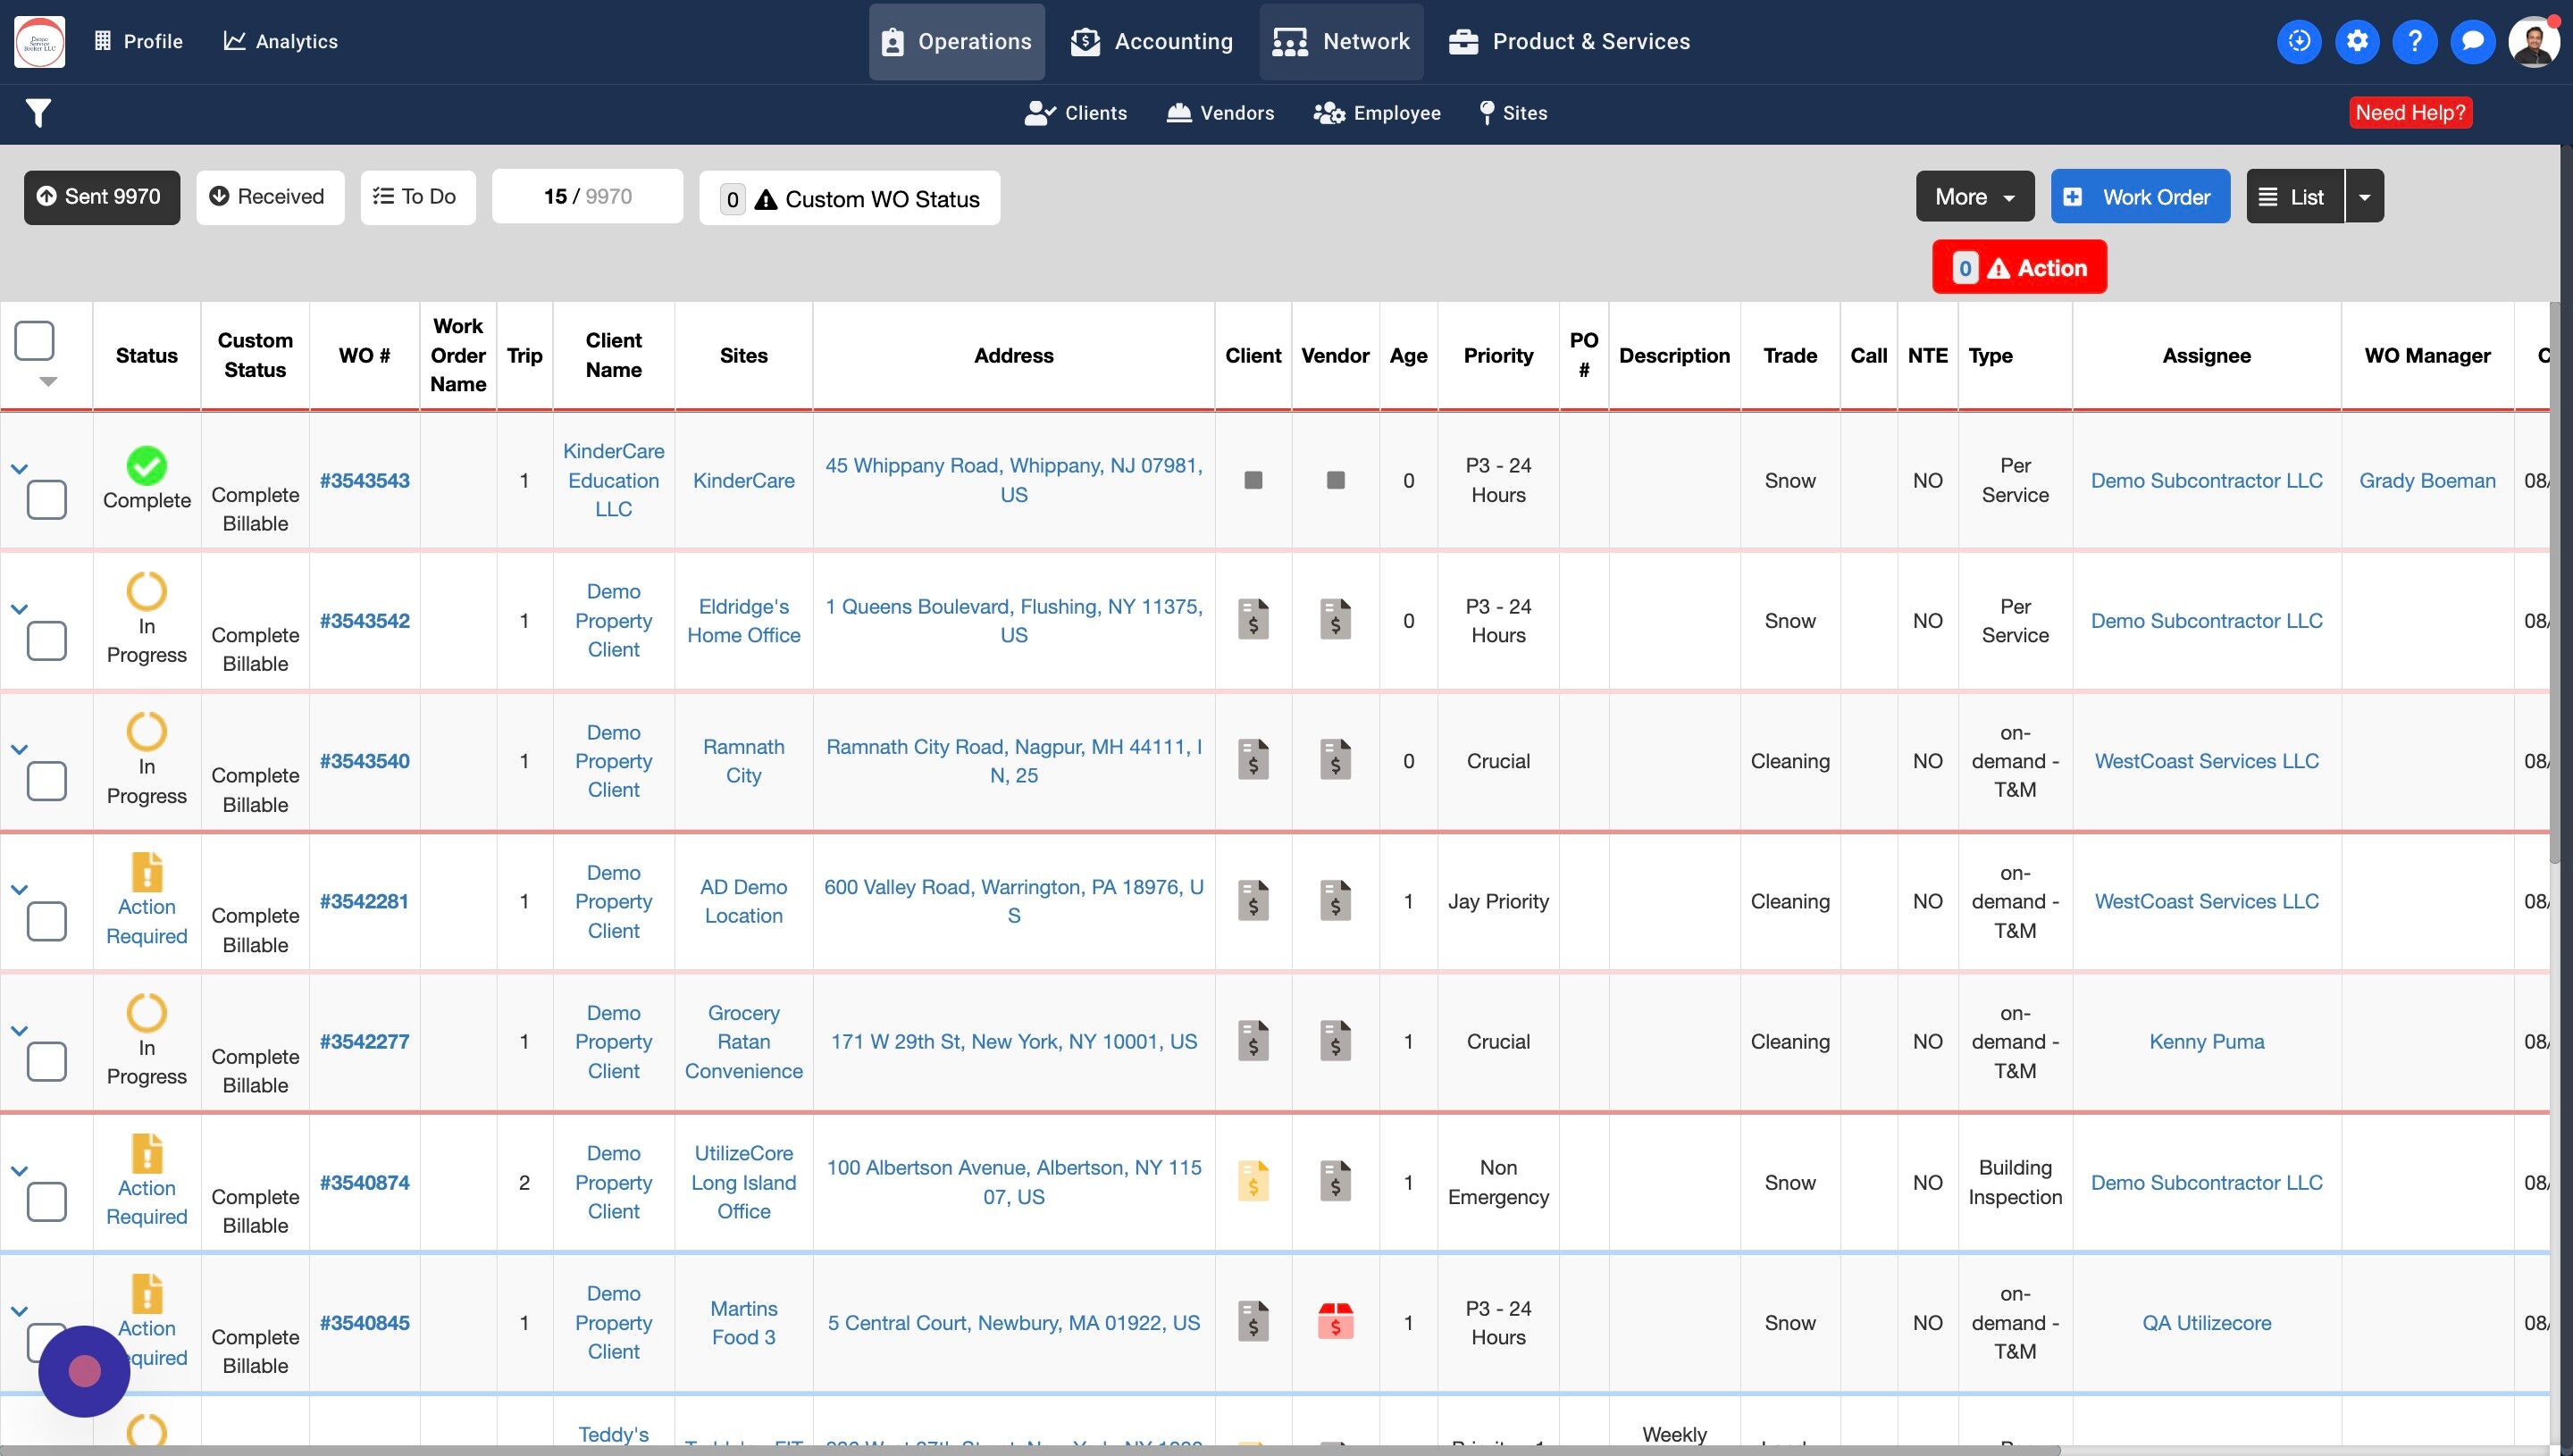Open work order link #3543542
2573x1456 pixels.
click(x=364, y=620)
